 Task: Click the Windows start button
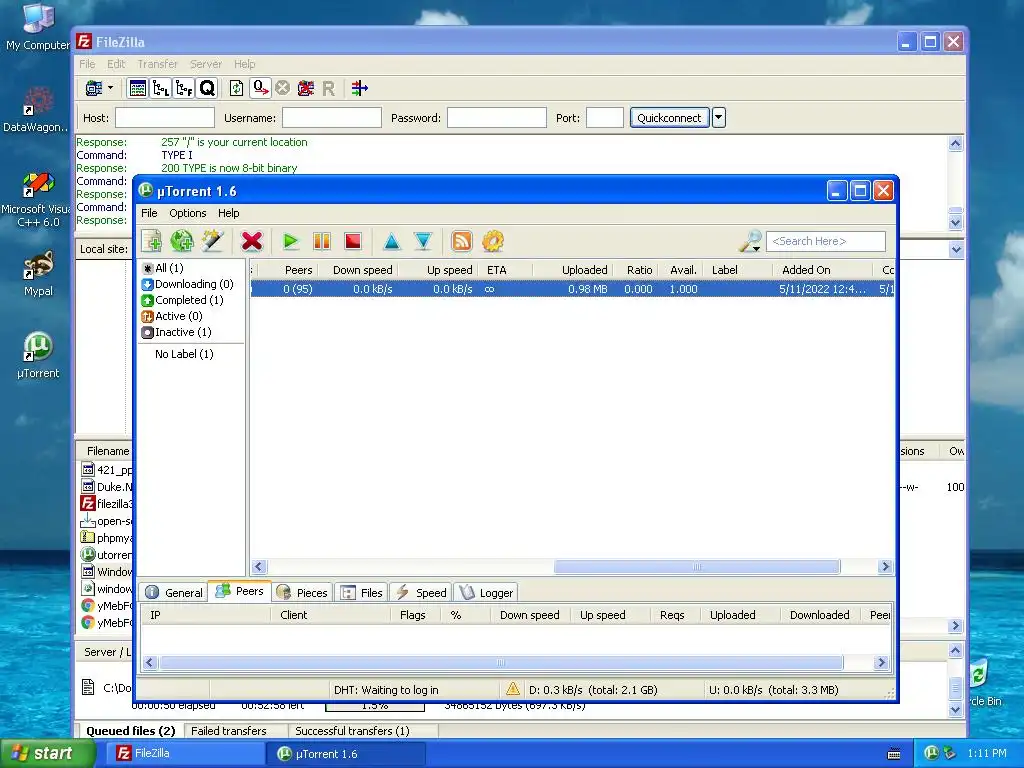[47, 754]
